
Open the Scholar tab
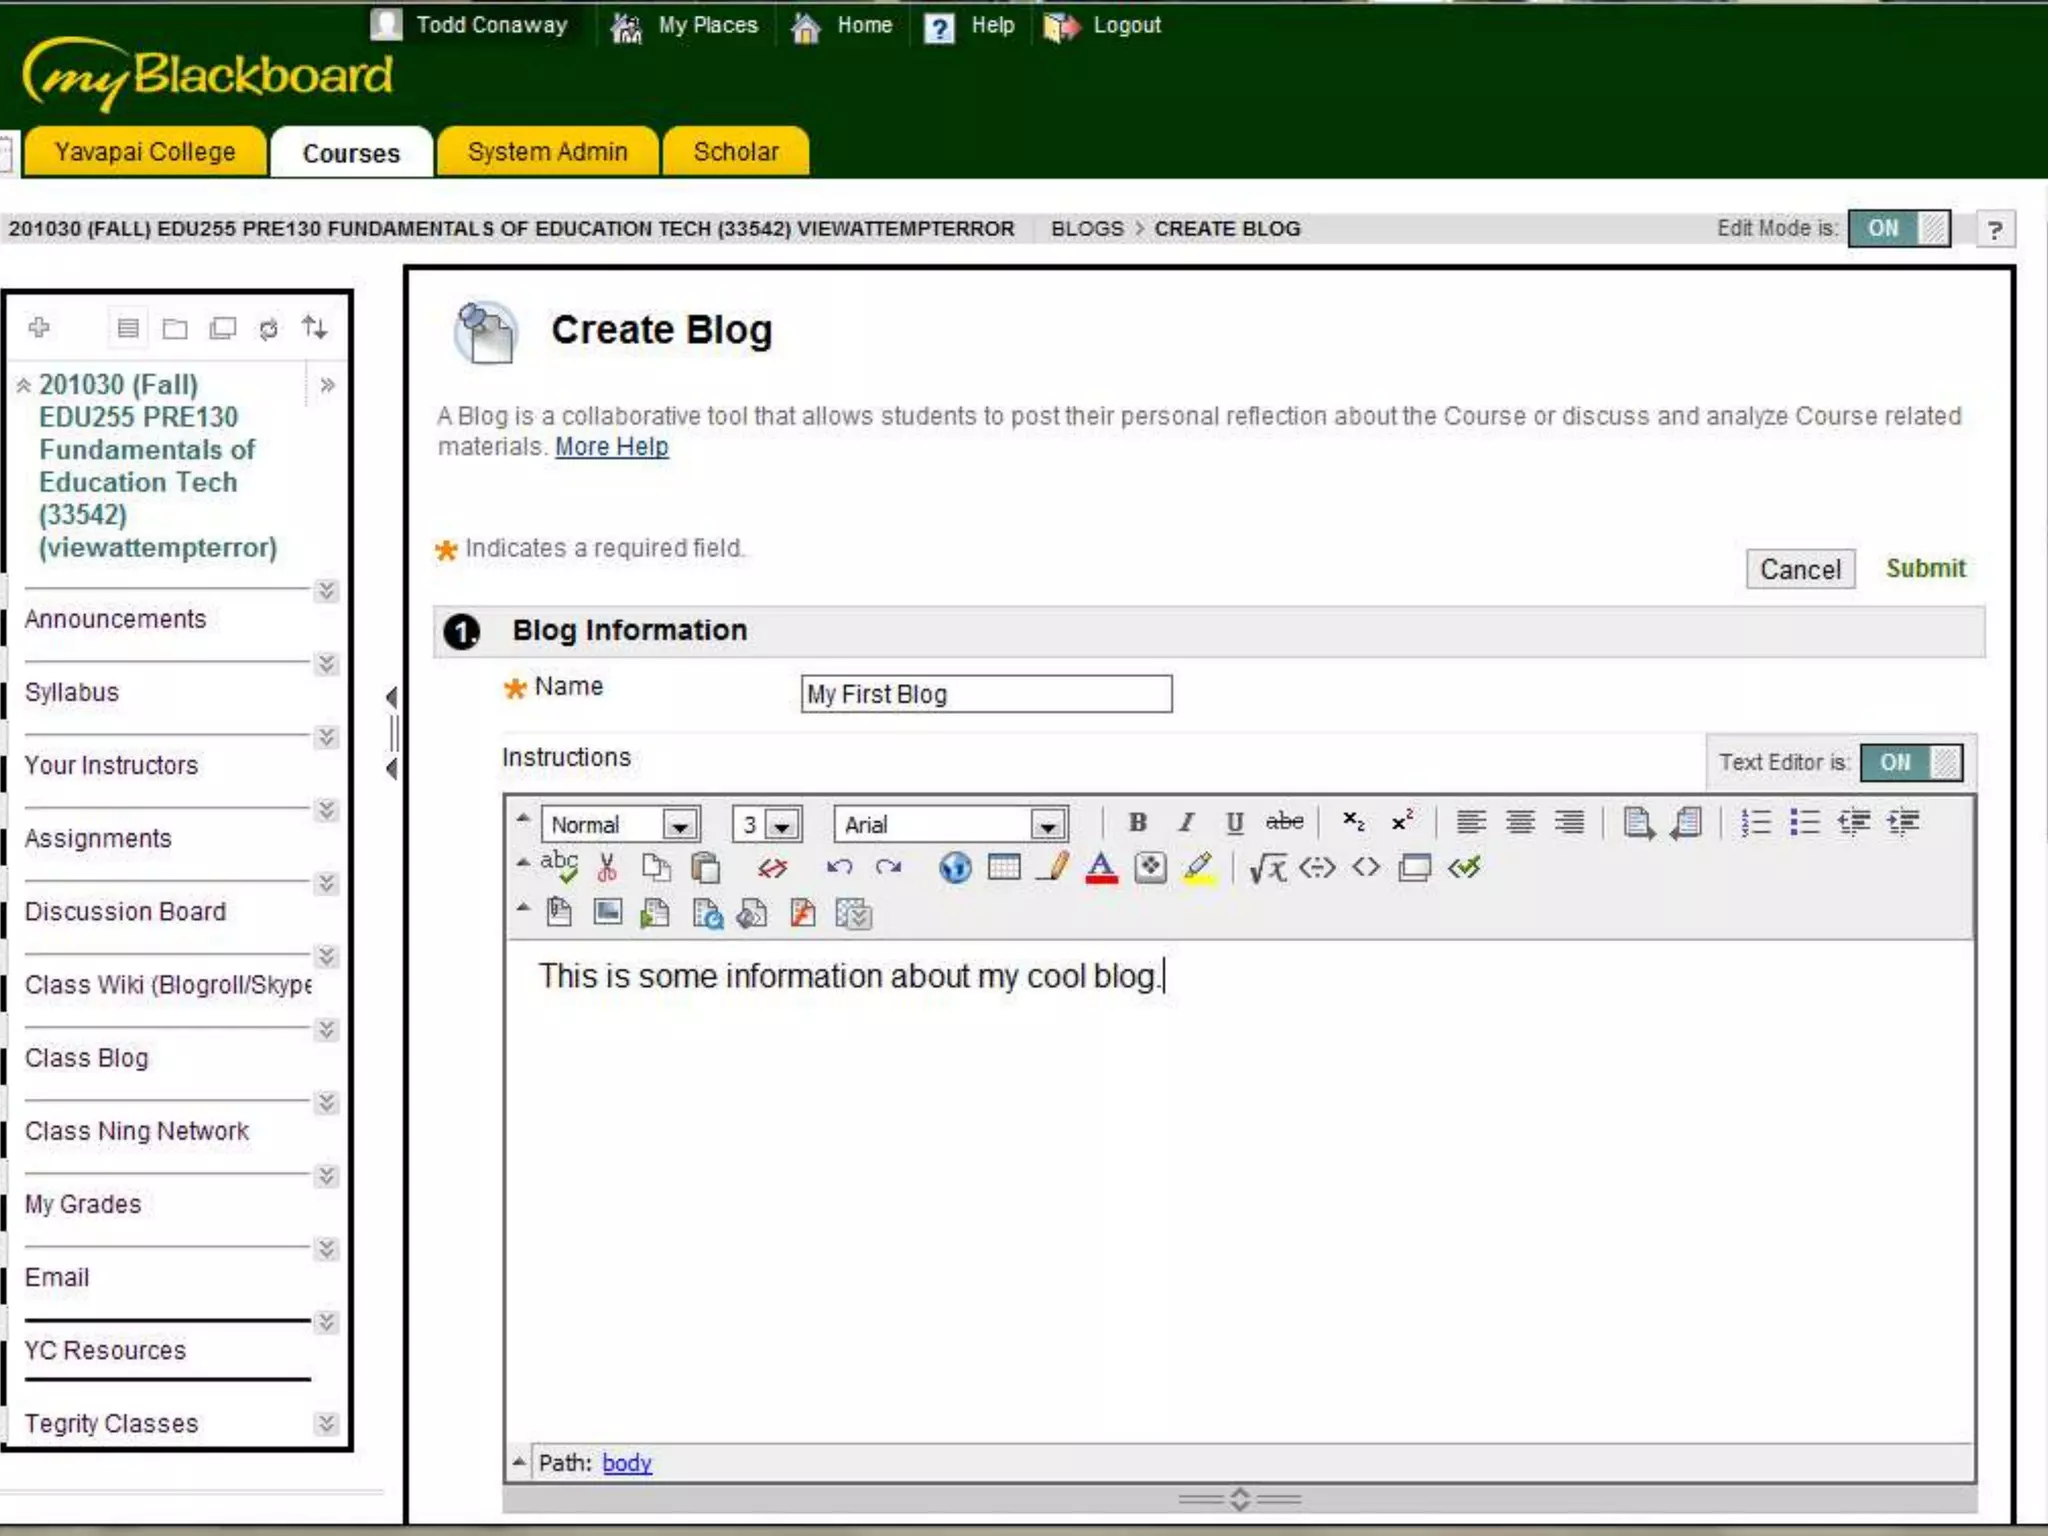point(735,152)
